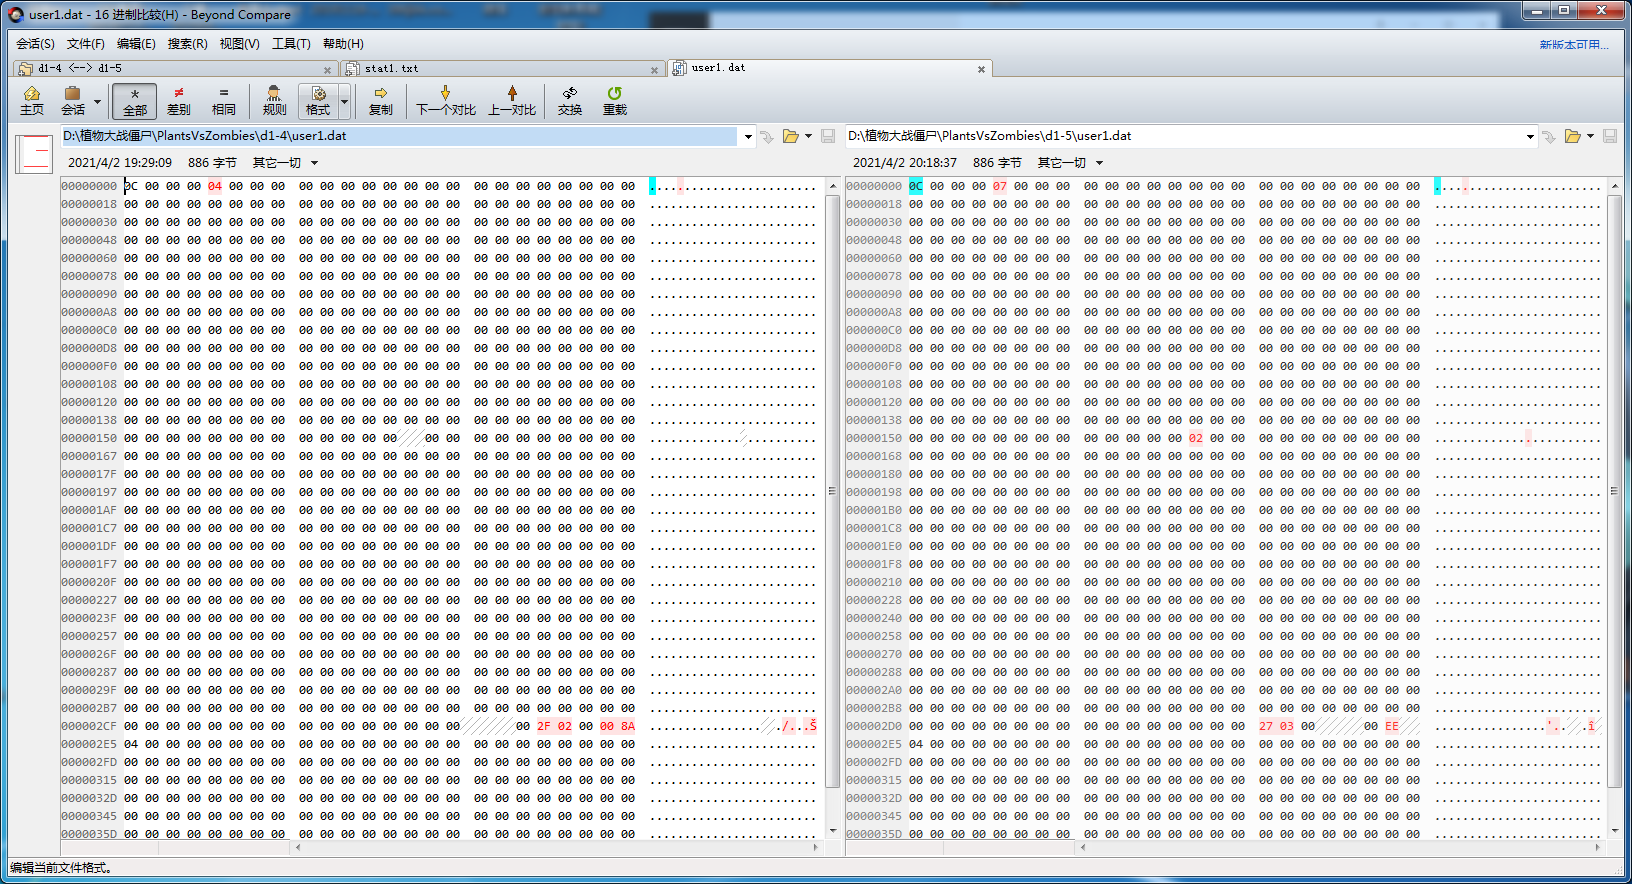1632x884 pixels.
Task: Click the left pane horizontal scrollbar
Action: [x=557, y=847]
